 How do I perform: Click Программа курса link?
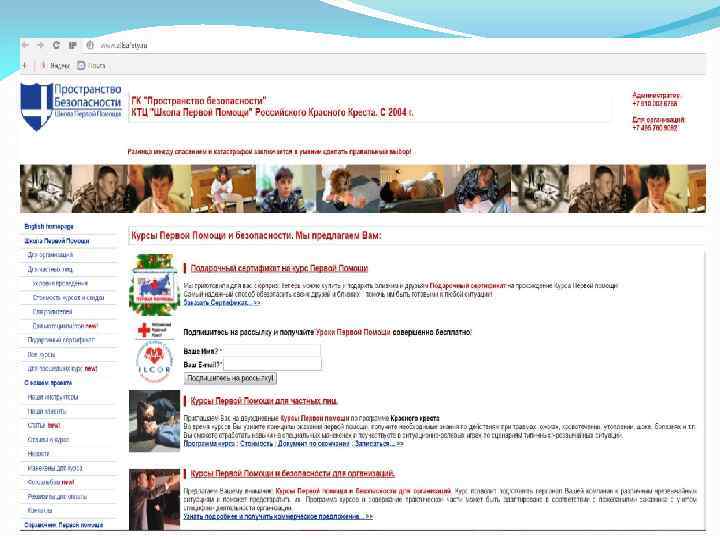210,444
